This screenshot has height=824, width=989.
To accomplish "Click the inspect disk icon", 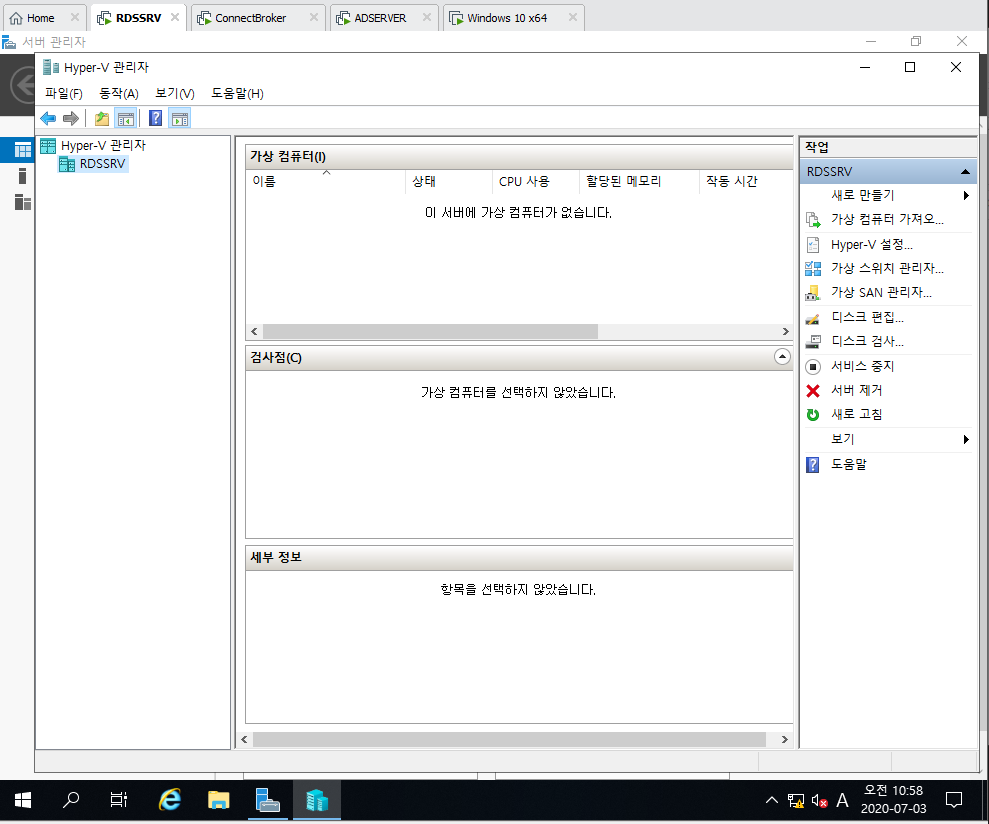I will click(813, 342).
